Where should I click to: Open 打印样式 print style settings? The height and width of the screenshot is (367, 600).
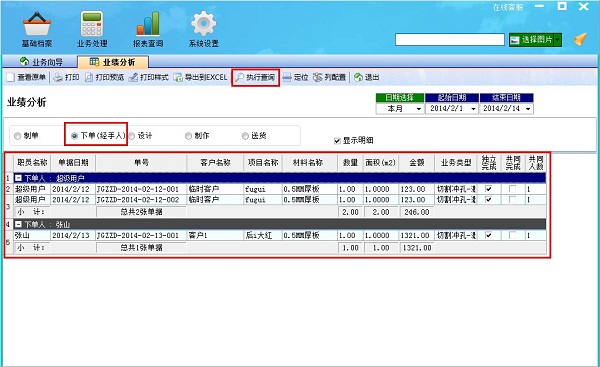point(148,77)
